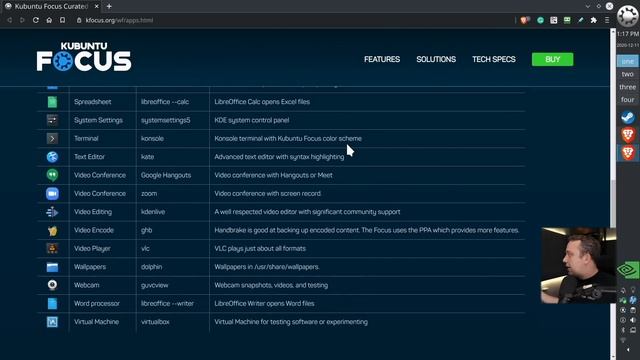Click the 'ghb' command cell

point(147,230)
